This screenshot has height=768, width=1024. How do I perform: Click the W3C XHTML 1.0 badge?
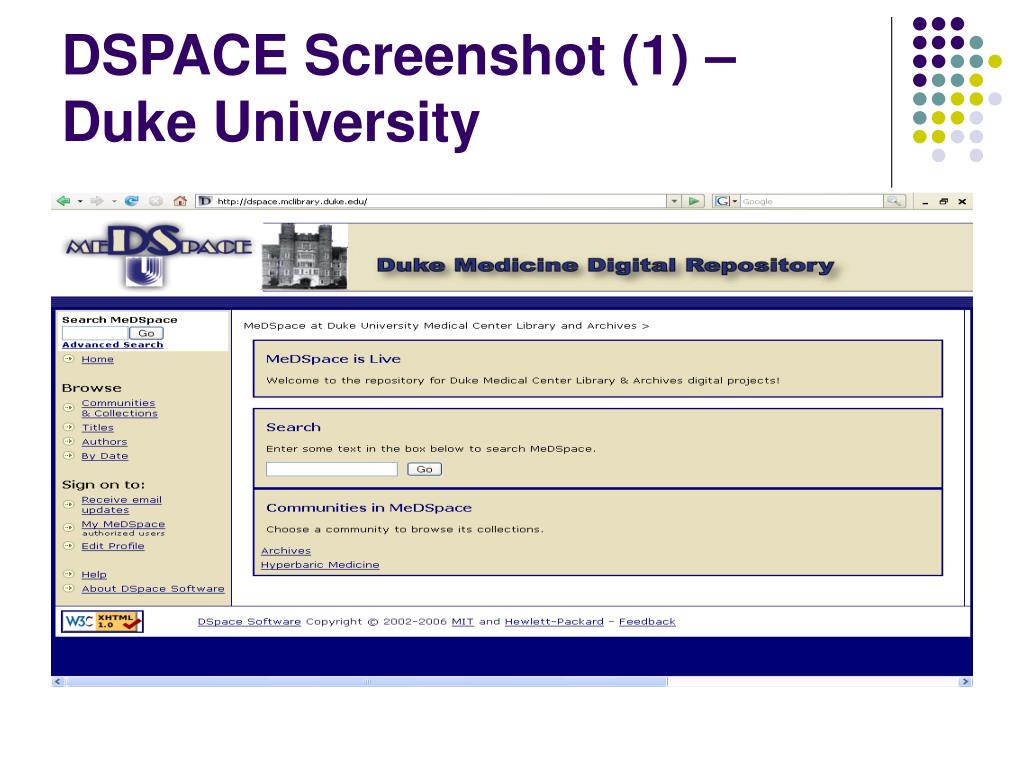(102, 621)
